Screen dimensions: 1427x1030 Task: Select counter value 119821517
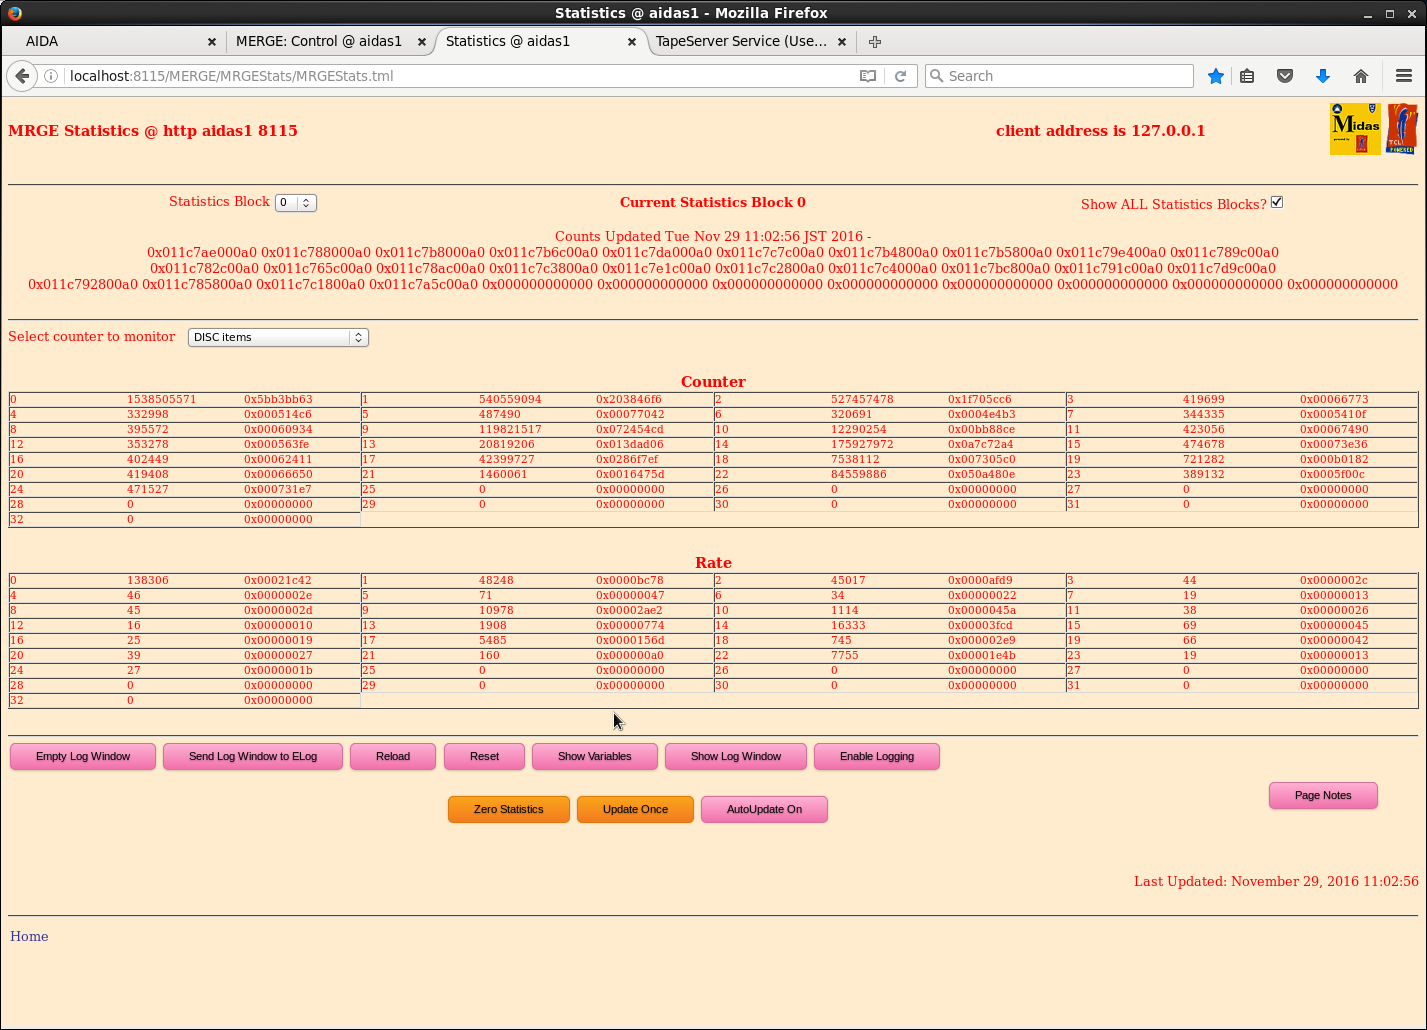point(510,429)
